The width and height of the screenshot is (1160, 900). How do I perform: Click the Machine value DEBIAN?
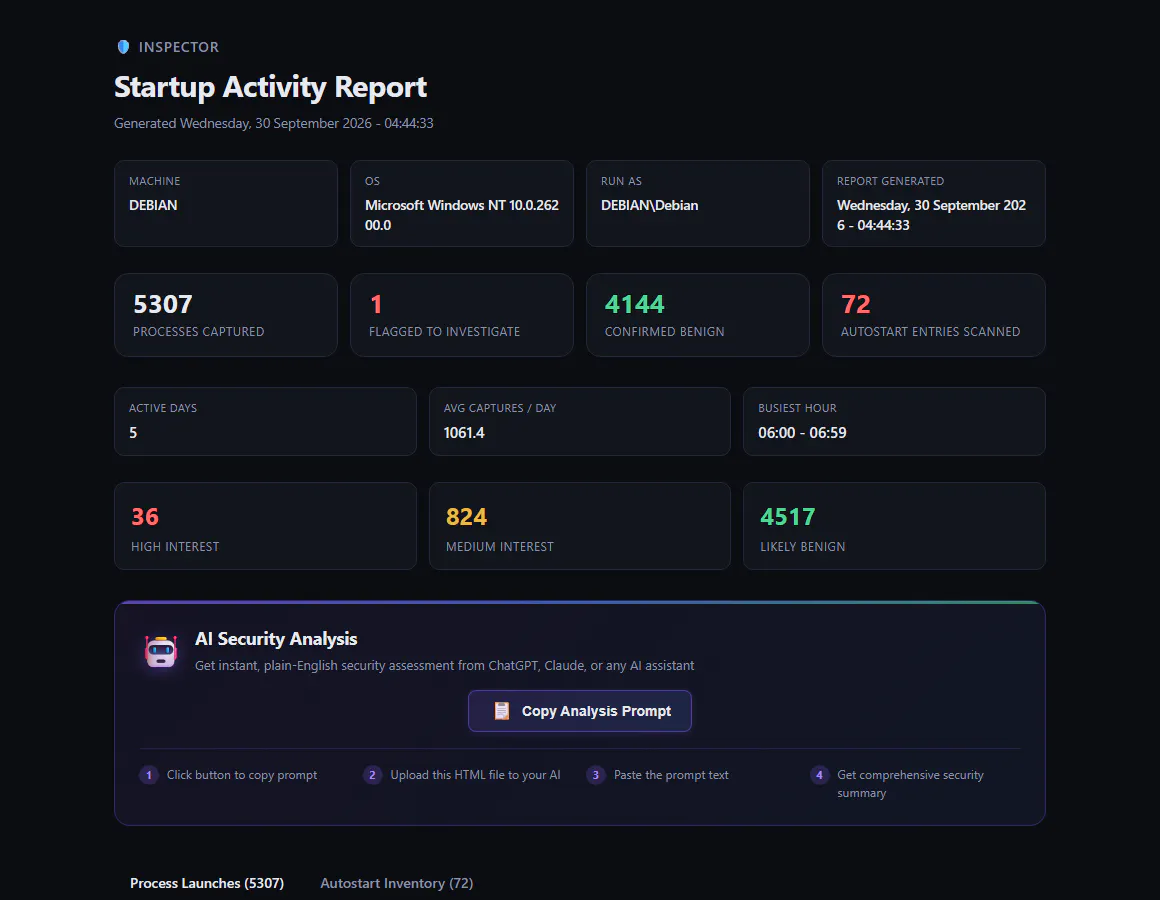point(153,206)
